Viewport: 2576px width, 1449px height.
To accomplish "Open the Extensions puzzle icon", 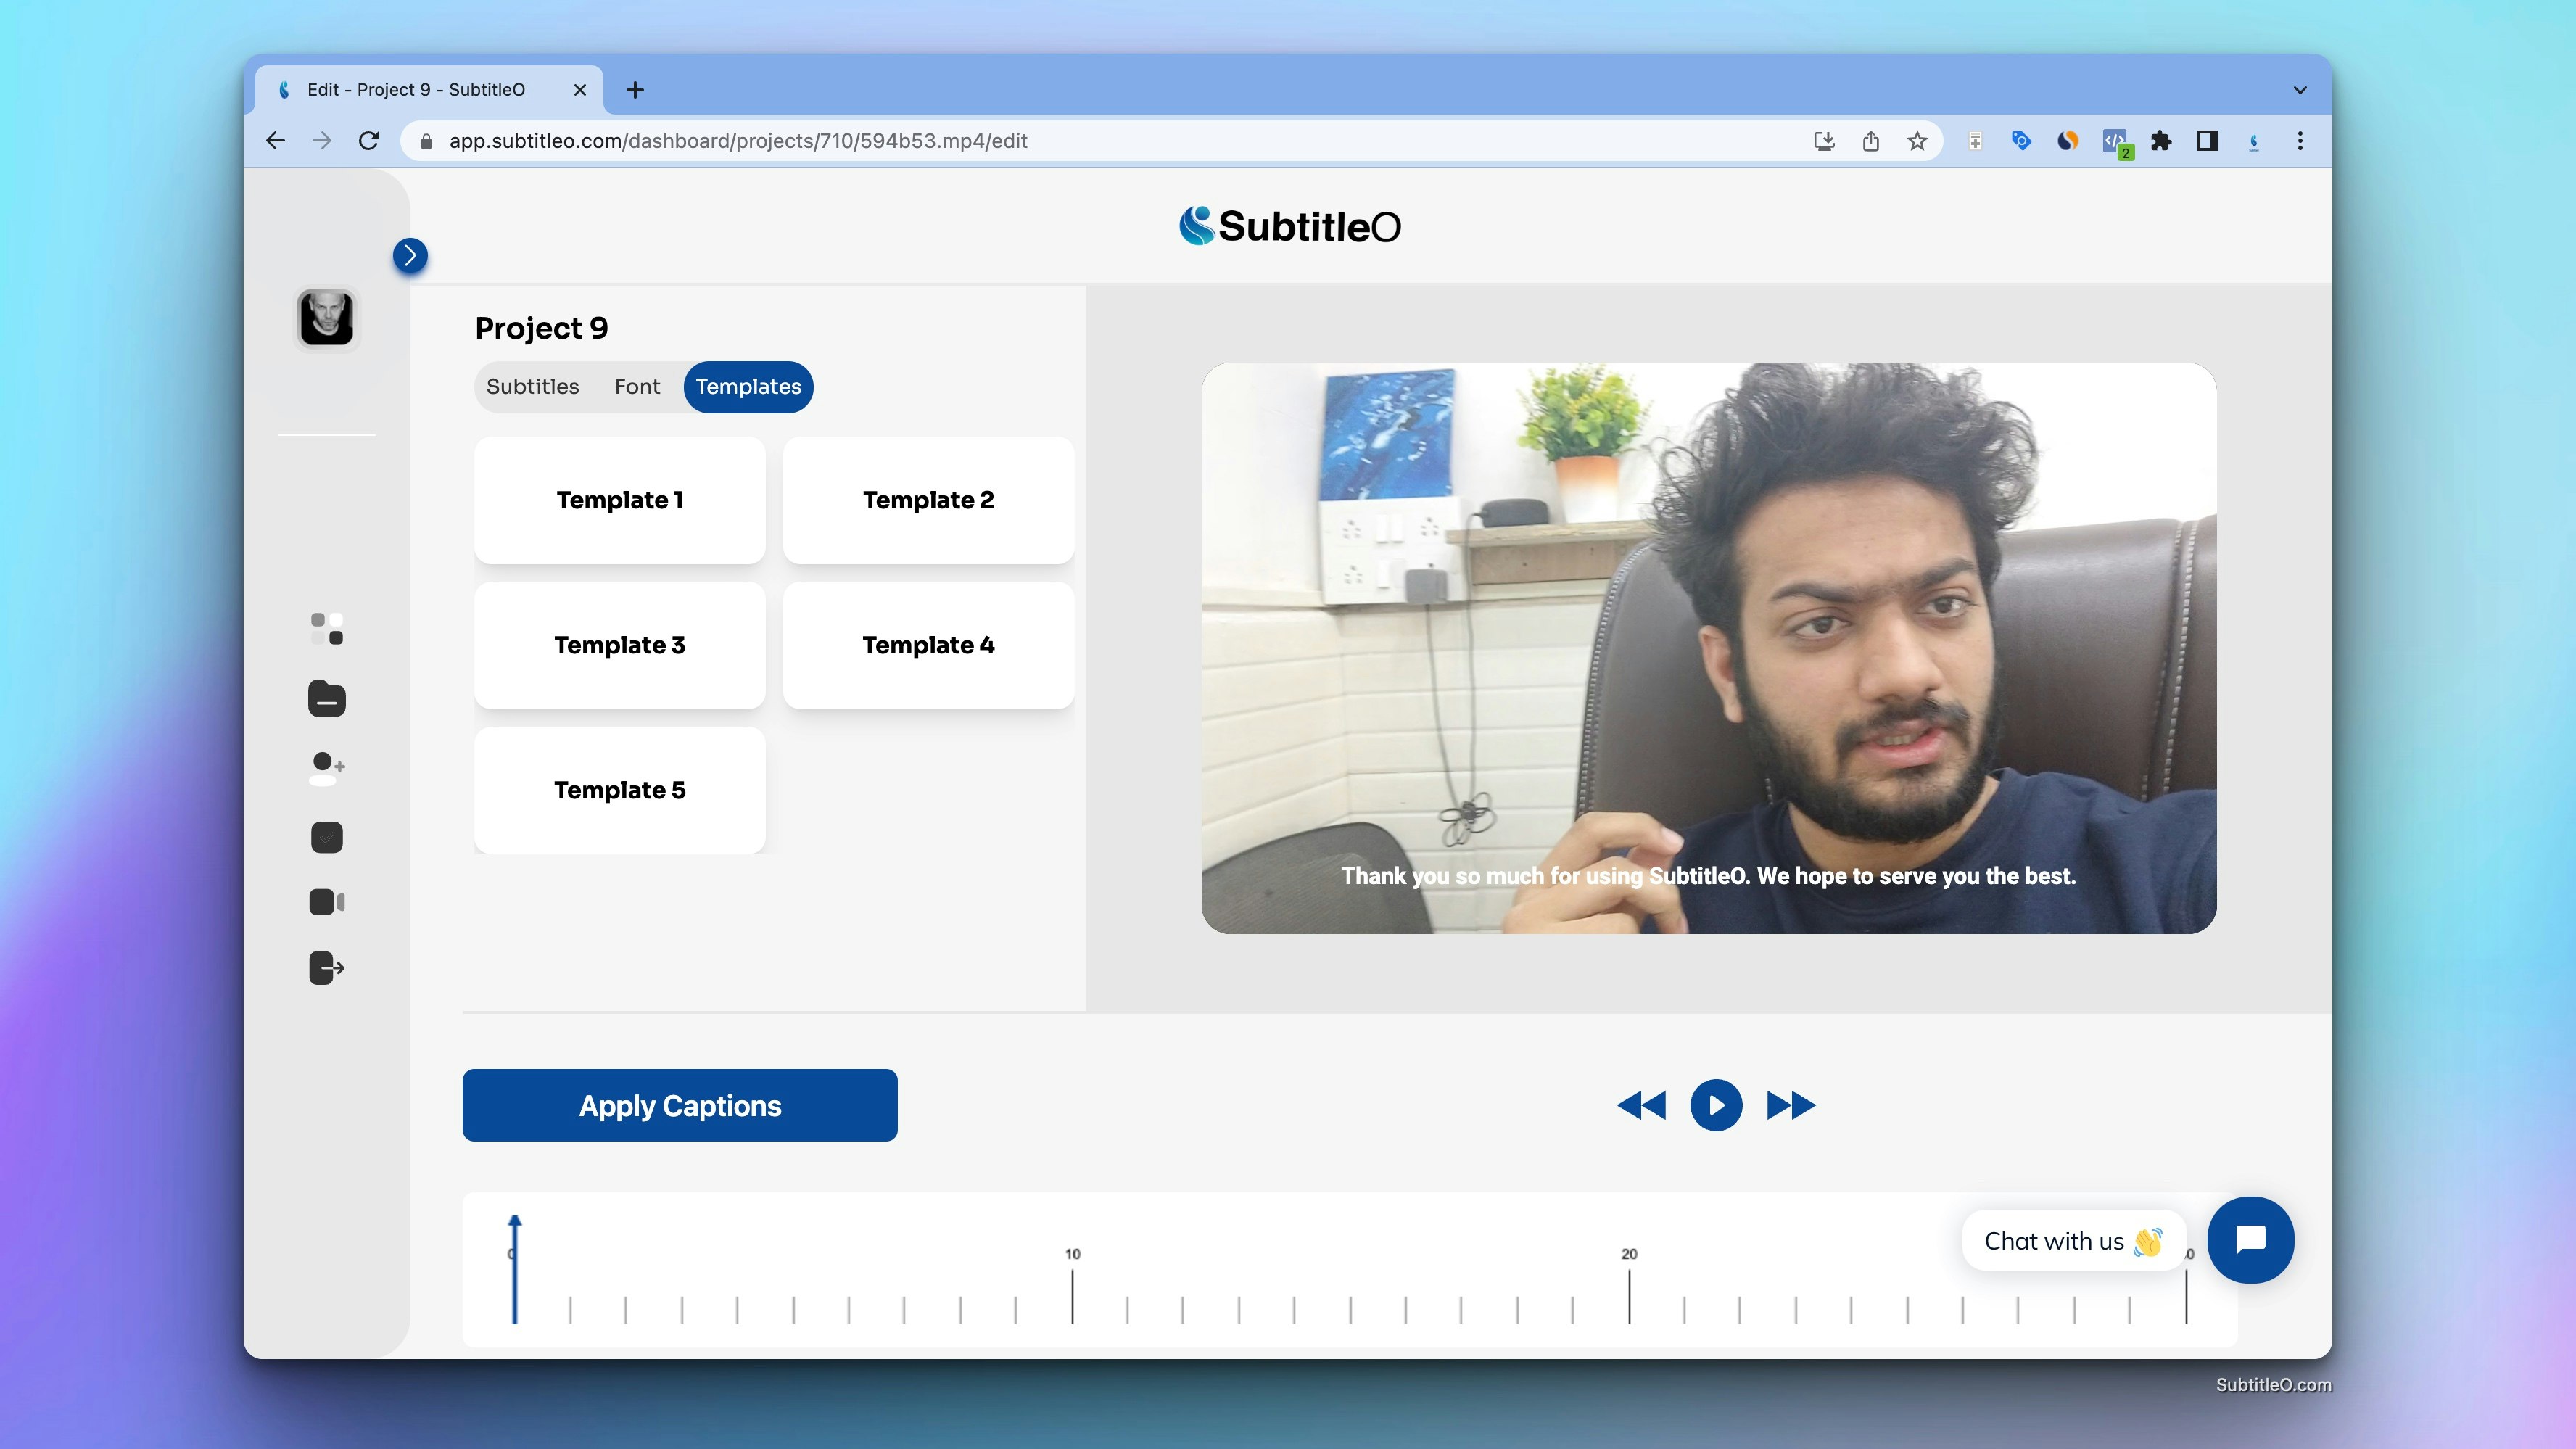I will 2161,141.
